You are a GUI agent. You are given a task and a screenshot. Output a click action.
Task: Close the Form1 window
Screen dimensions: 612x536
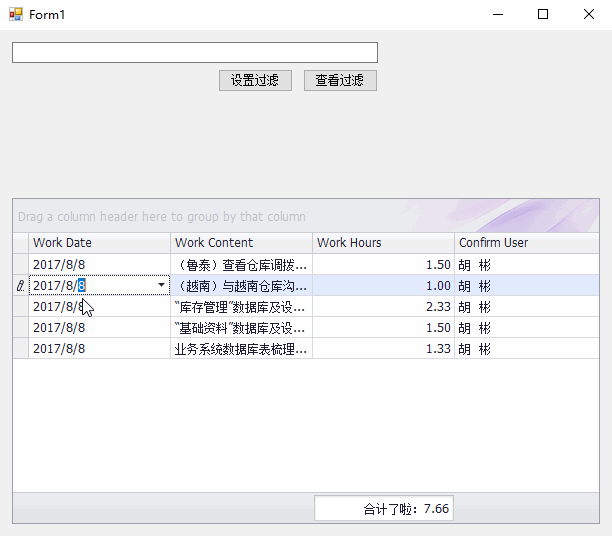(589, 14)
